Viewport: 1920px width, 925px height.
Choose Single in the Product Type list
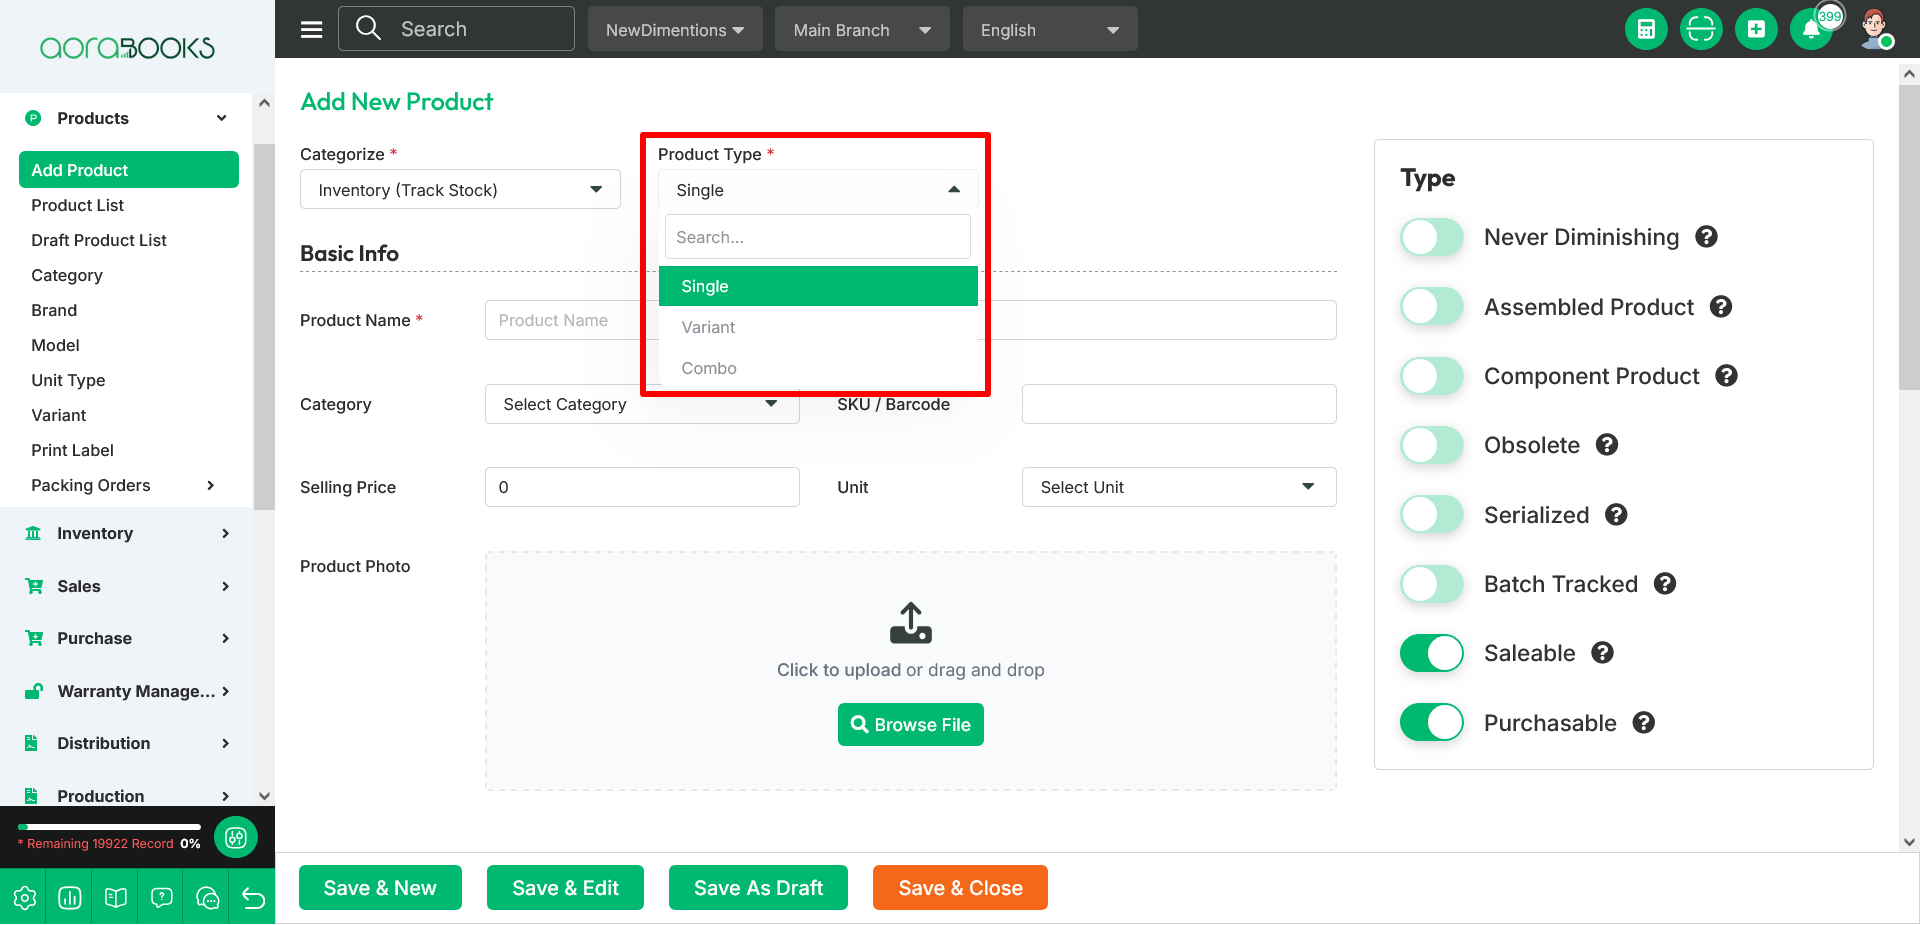click(x=818, y=286)
